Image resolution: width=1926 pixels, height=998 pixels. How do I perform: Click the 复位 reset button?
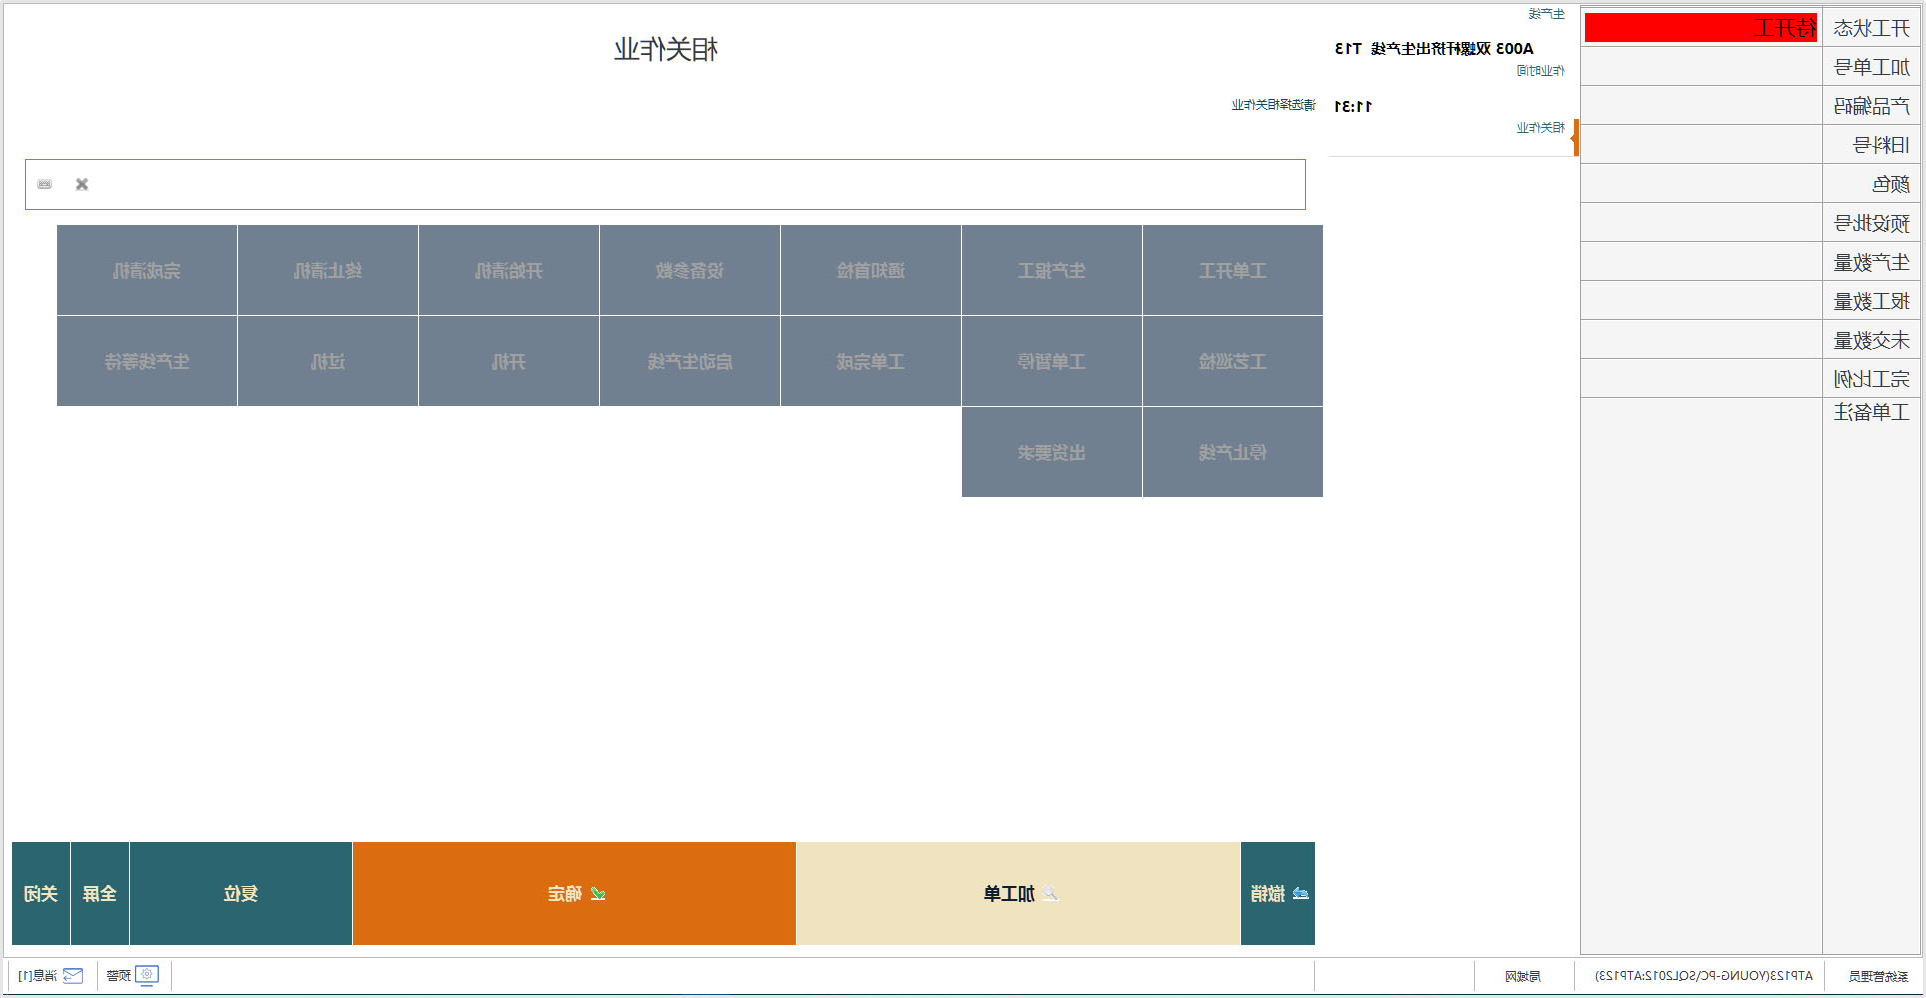pyautogui.click(x=241, y=893)
